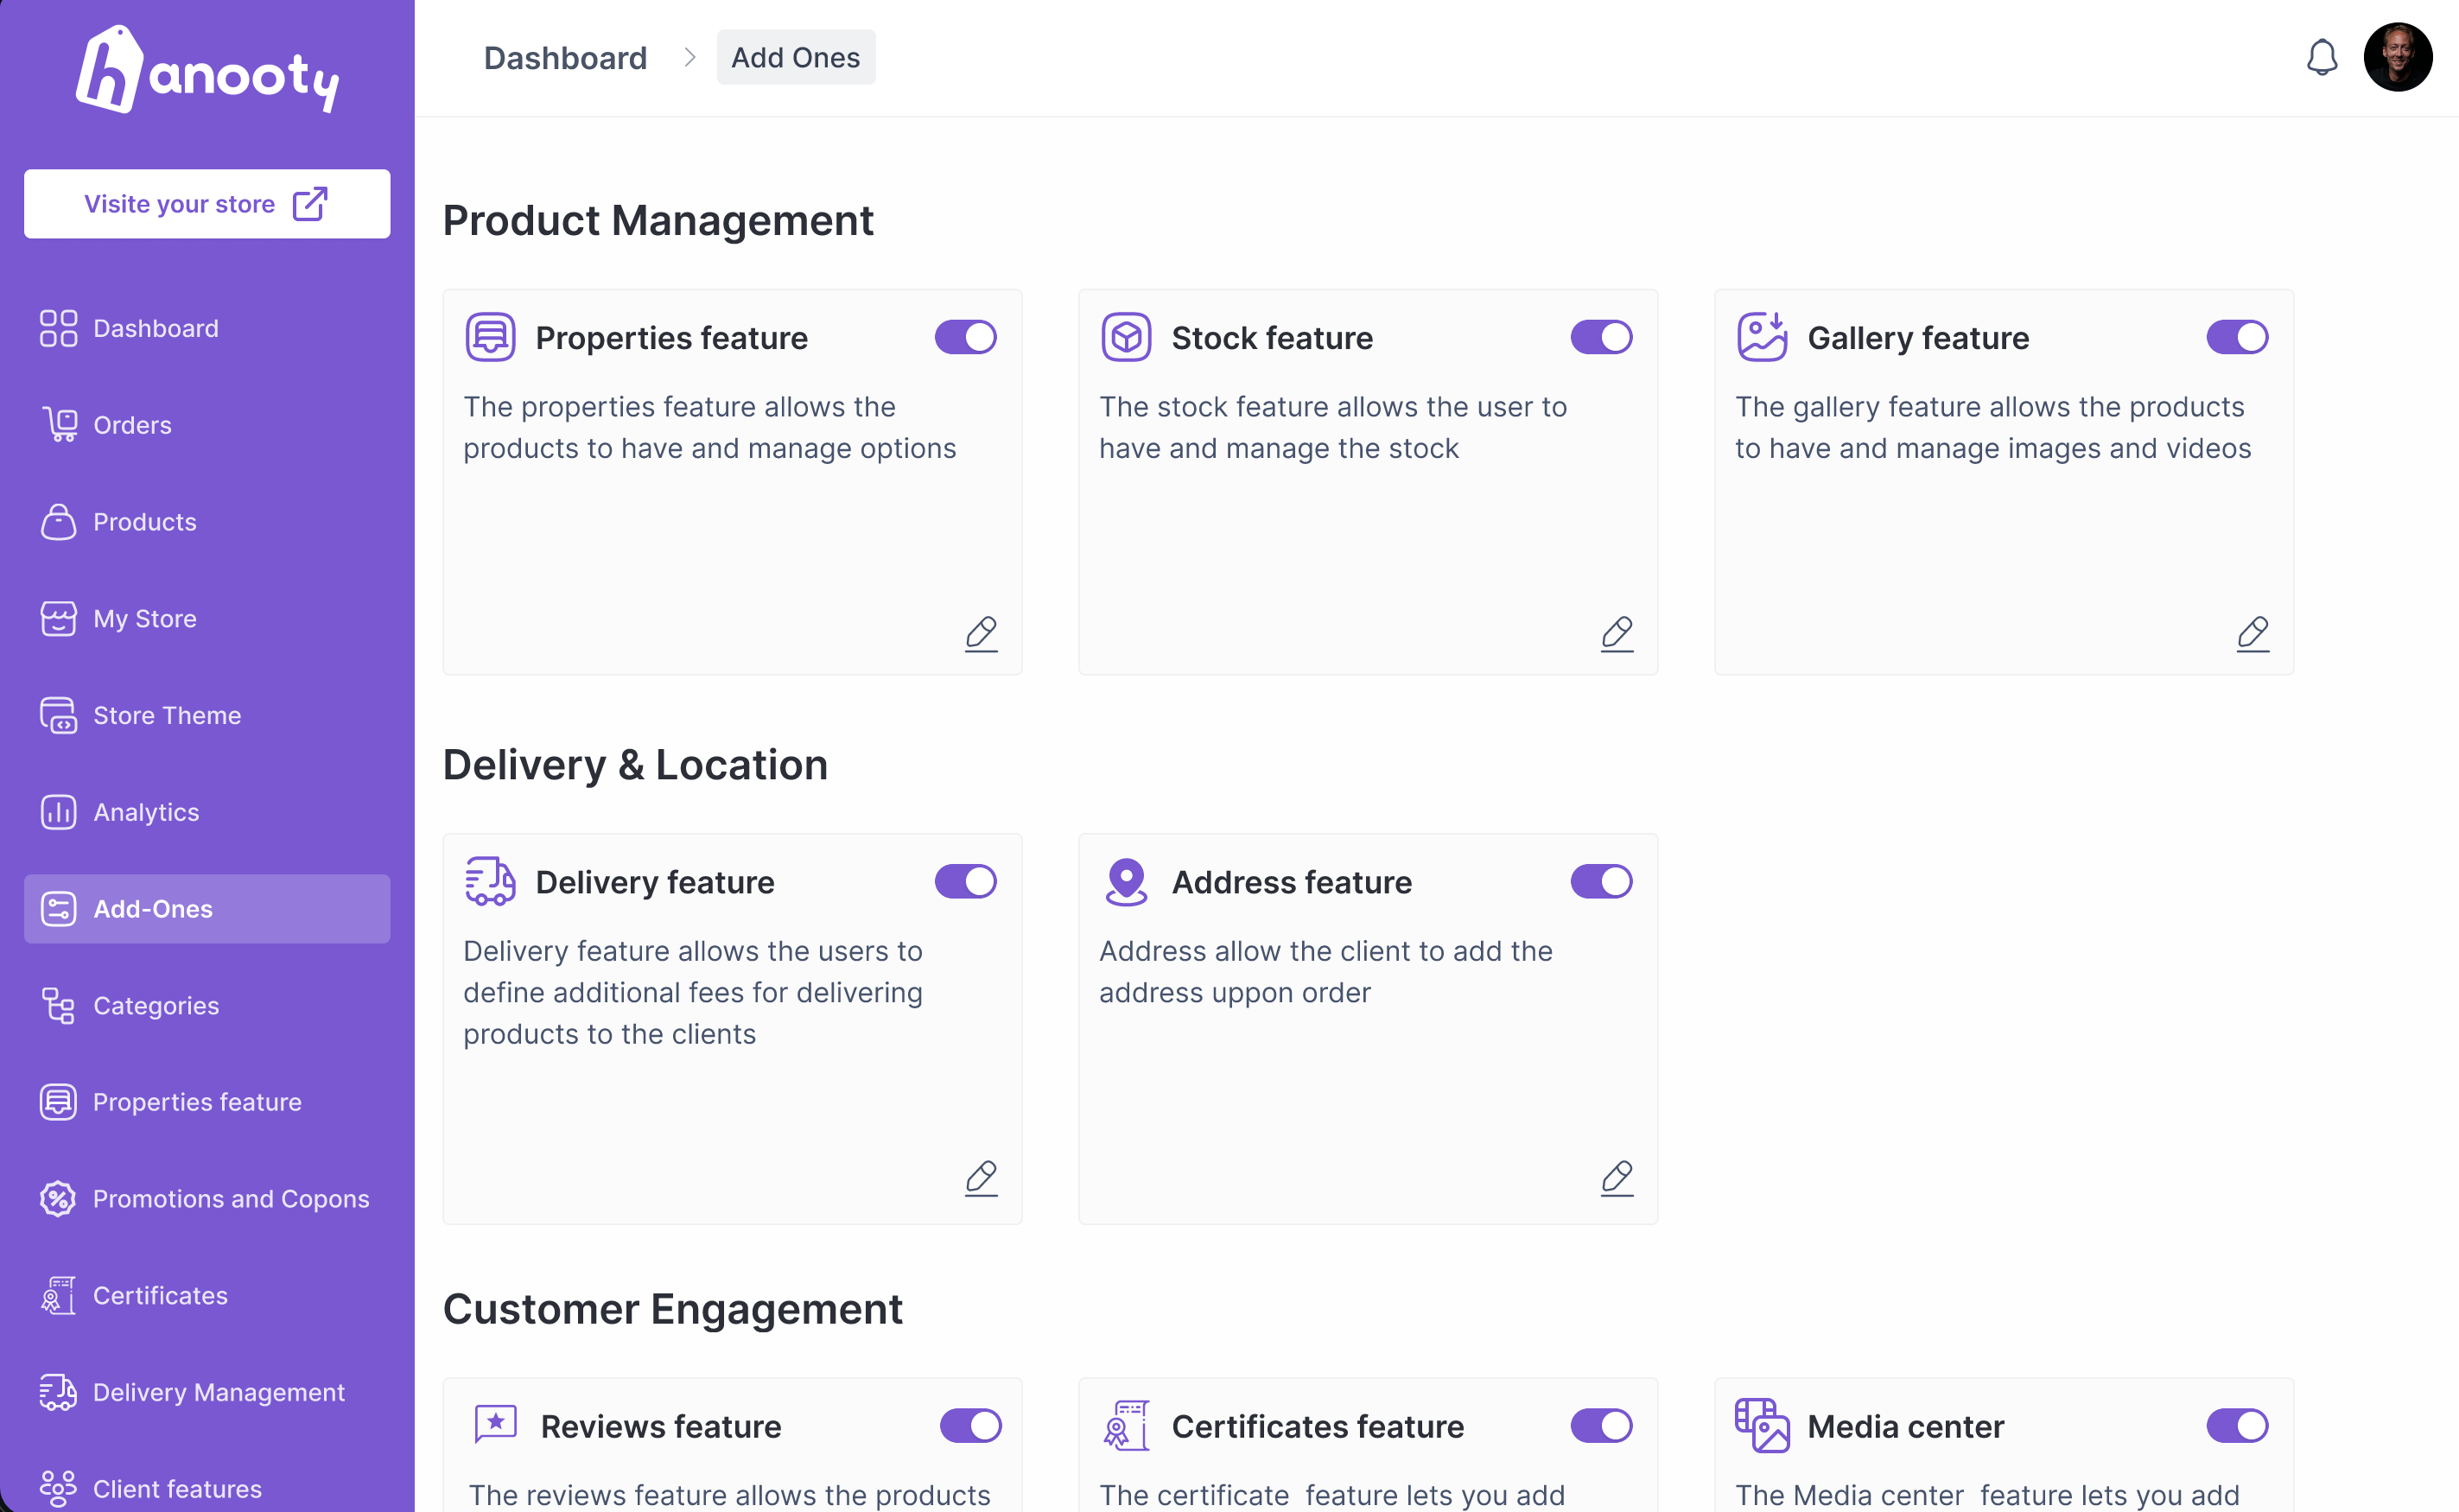The width and height of the screenshot is (2459, 1512).
Task: Click the edit pencil on Properties feature card
Action: [x=981, y=634]
